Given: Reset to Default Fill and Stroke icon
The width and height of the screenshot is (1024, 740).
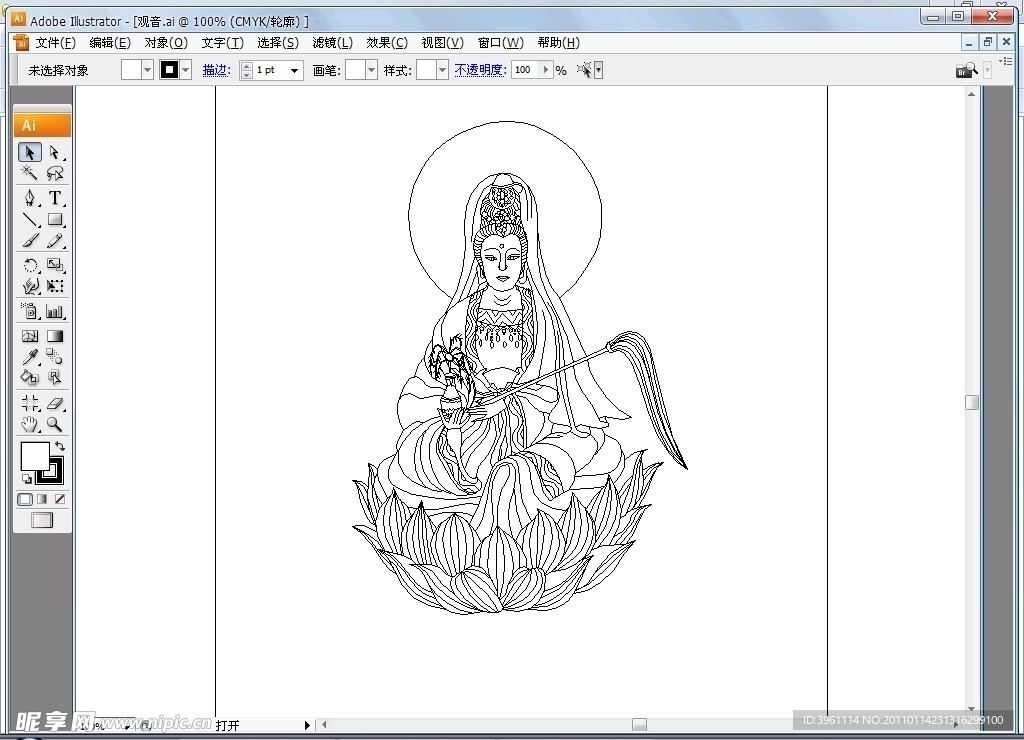Looking at the screenshot, I should [x=27, y=479].
